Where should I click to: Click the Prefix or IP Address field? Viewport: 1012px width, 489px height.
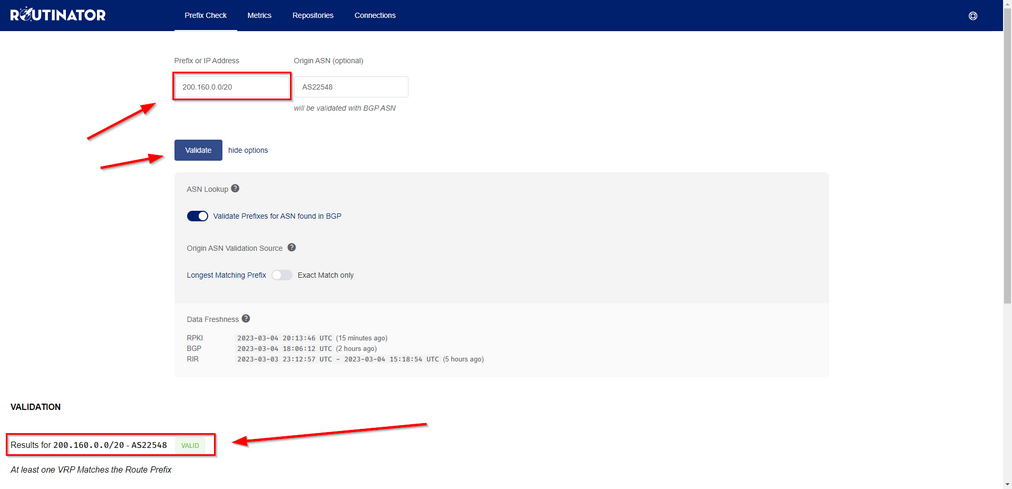click(232, 87)
